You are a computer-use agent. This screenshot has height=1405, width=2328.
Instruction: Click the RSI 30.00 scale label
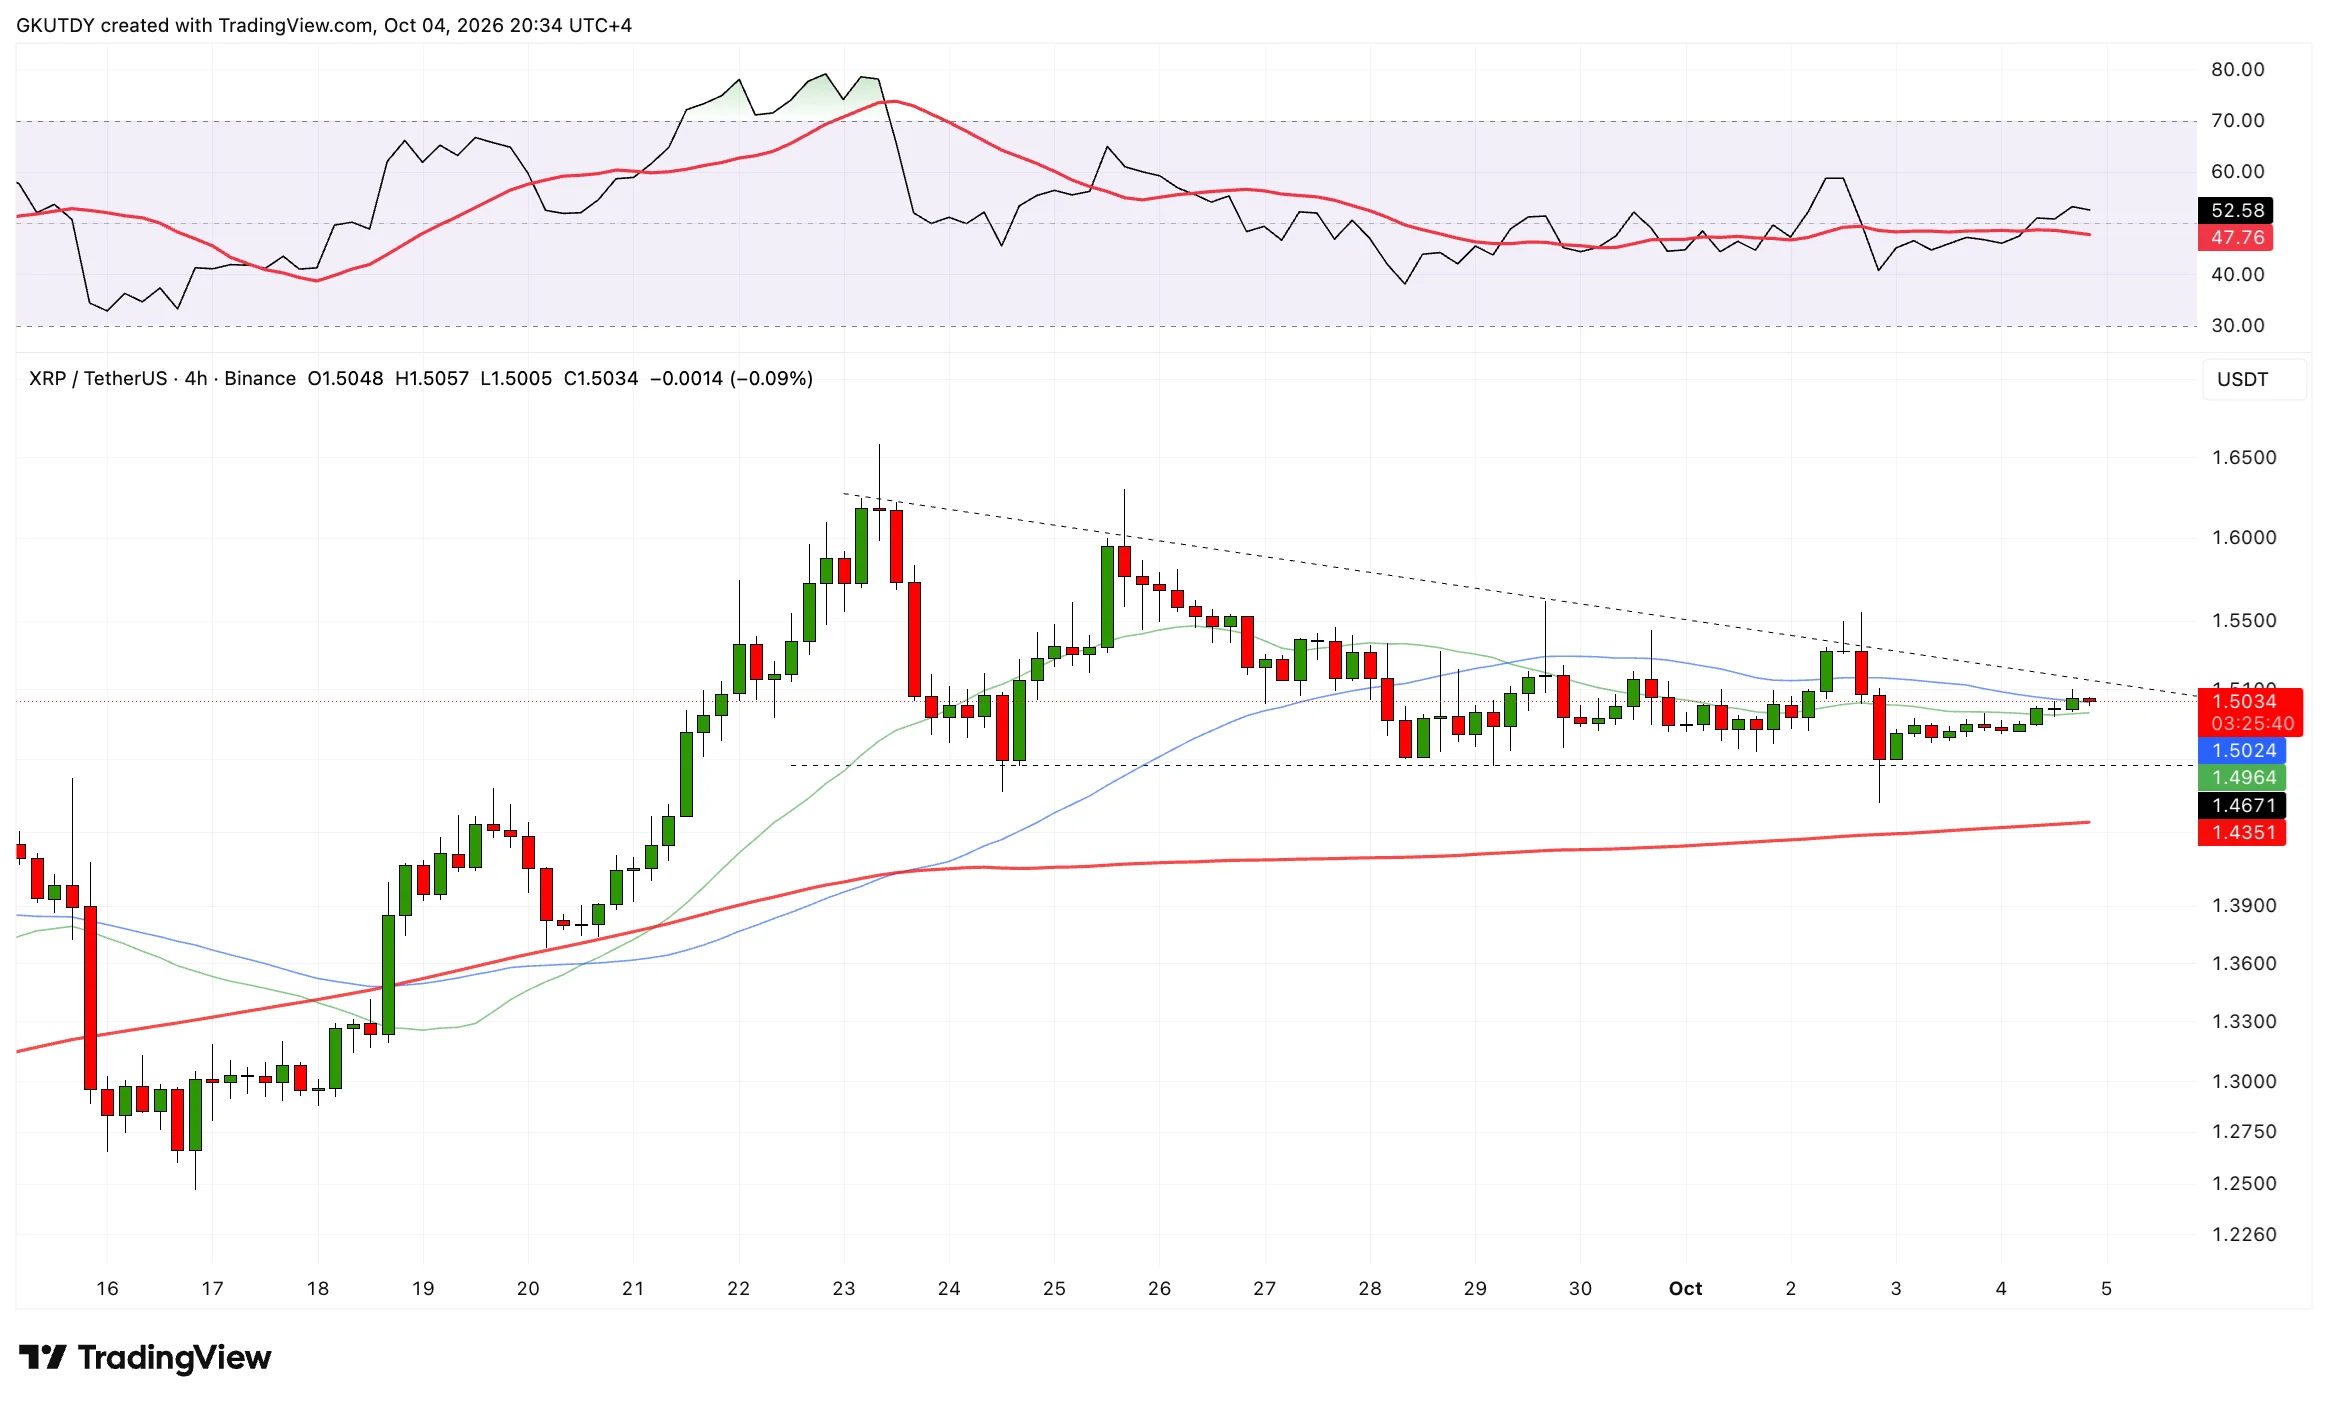point(2238,325)
